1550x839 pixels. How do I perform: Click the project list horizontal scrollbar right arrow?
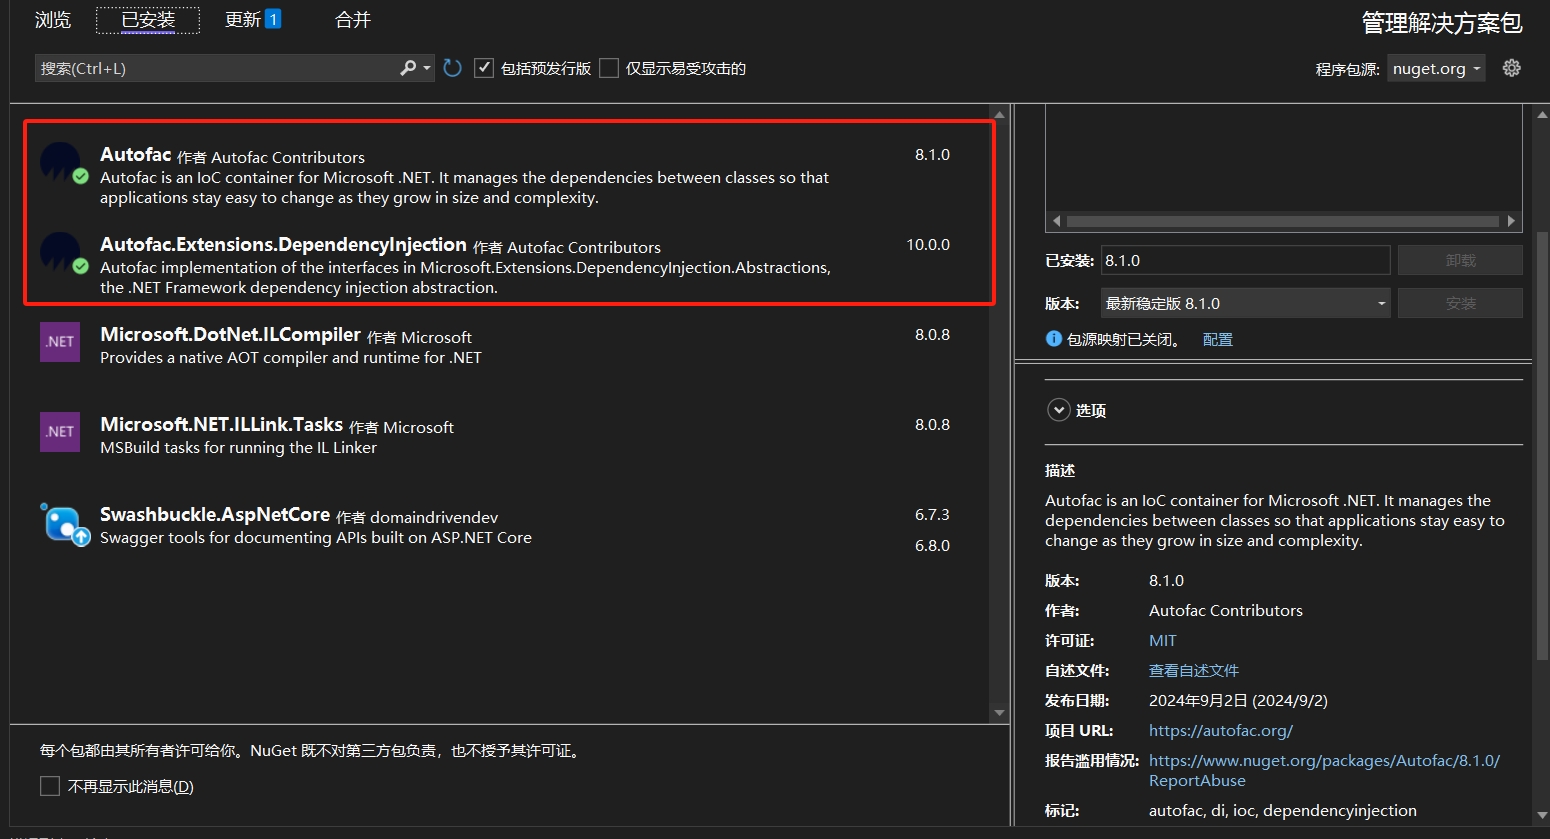pyautogui.click(x=1511, y=221)
